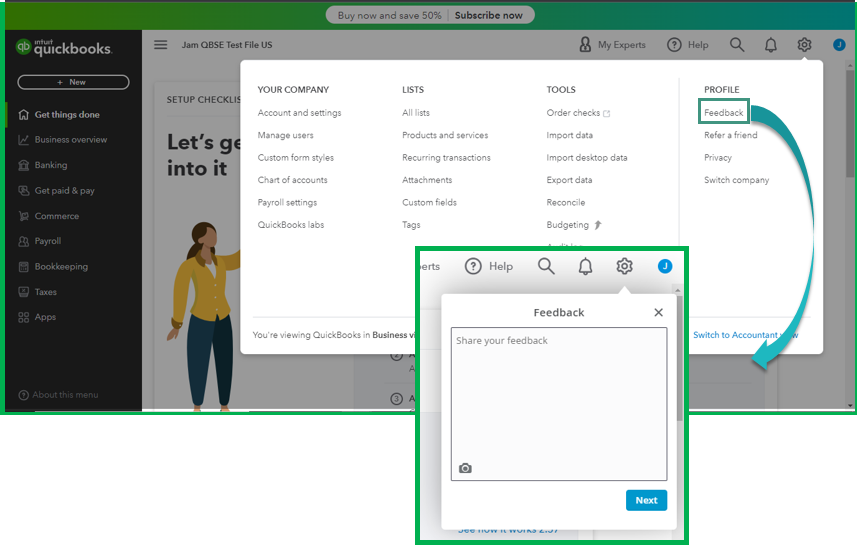Open the hamburger menu beside company name
This screenshot has height=546, width=858.
click(160, 45)
